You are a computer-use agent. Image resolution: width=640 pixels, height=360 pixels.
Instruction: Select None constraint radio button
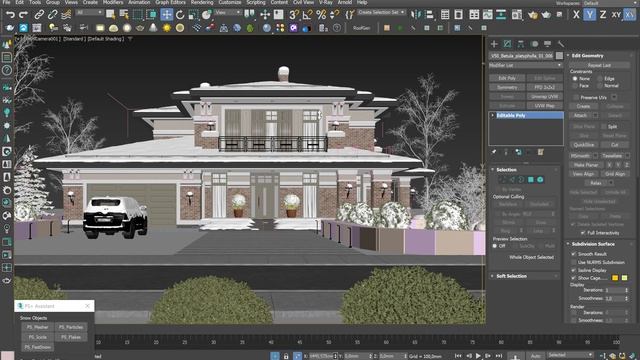coord(575,78)
